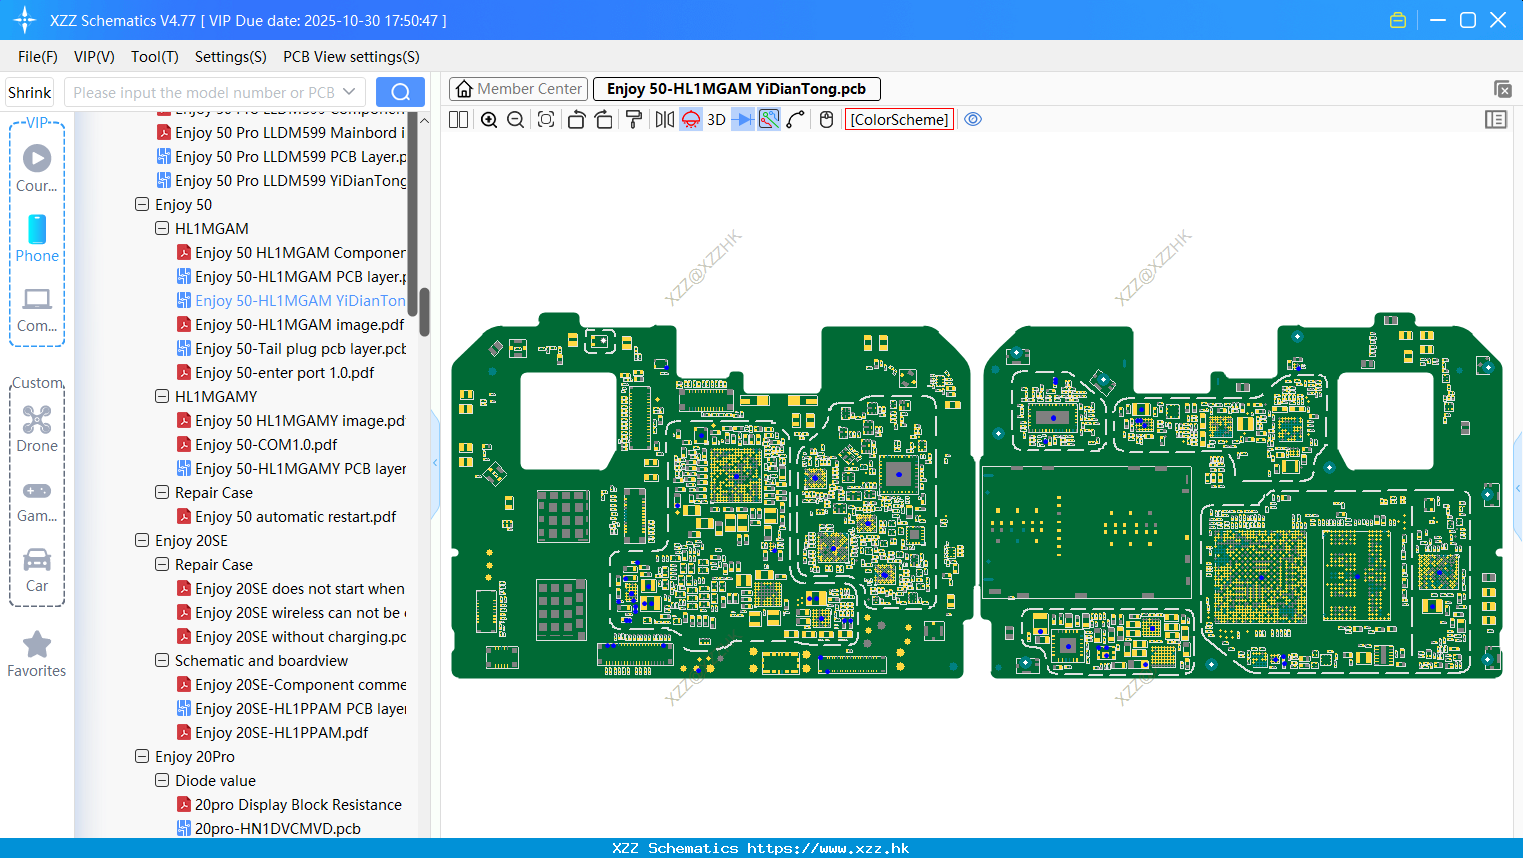Image resolution: width=1523 pixels, height=858 pixels.
Task: Toggle the net routing map icon
Action: pyautogui.click(x=769, y=120)
